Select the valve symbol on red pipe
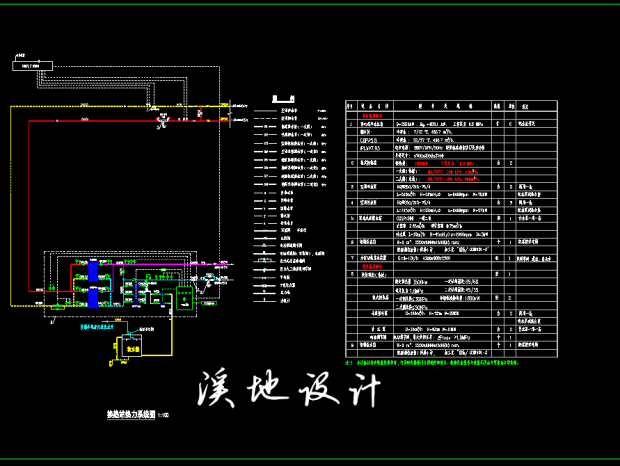This screenshot has height=466, width=620. 160,121
